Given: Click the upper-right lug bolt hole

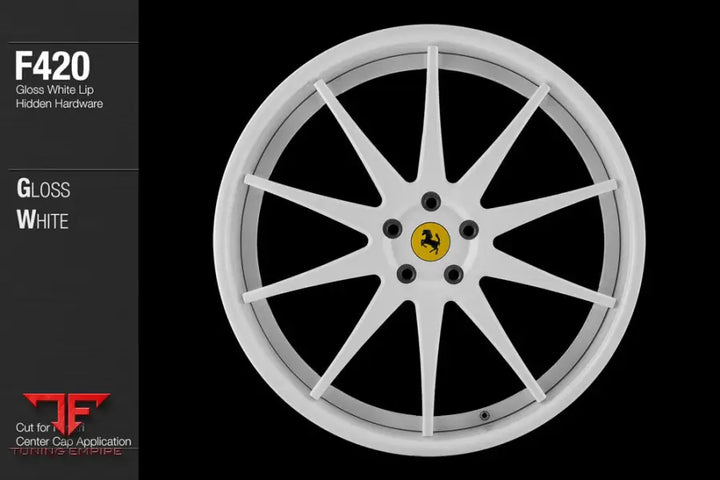Looking at the screenshot, I should (468, 229).
